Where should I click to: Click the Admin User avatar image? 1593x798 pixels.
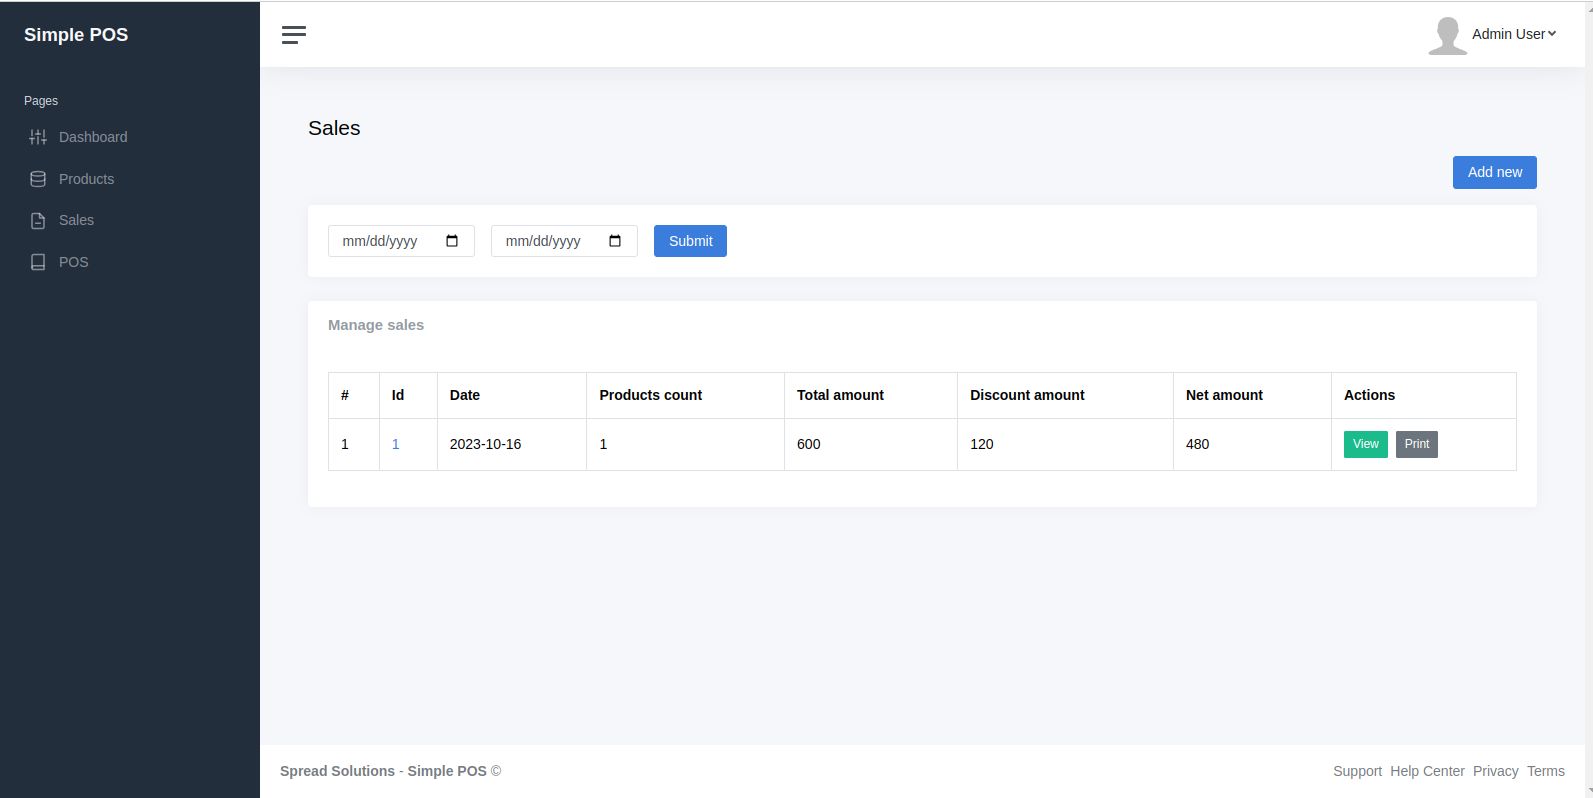click(1446, 35)
